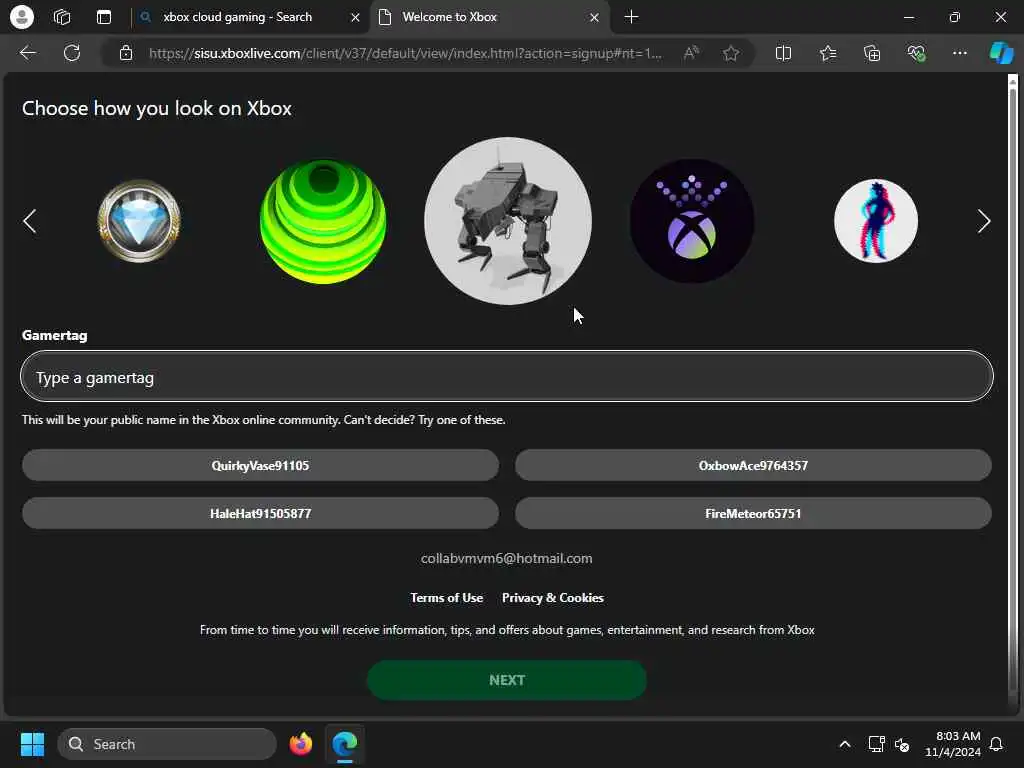The width and height of the screenshot is (1024, 768).
Task: Open Browser essentials heart icon
Action: click(x=916, y=53)
